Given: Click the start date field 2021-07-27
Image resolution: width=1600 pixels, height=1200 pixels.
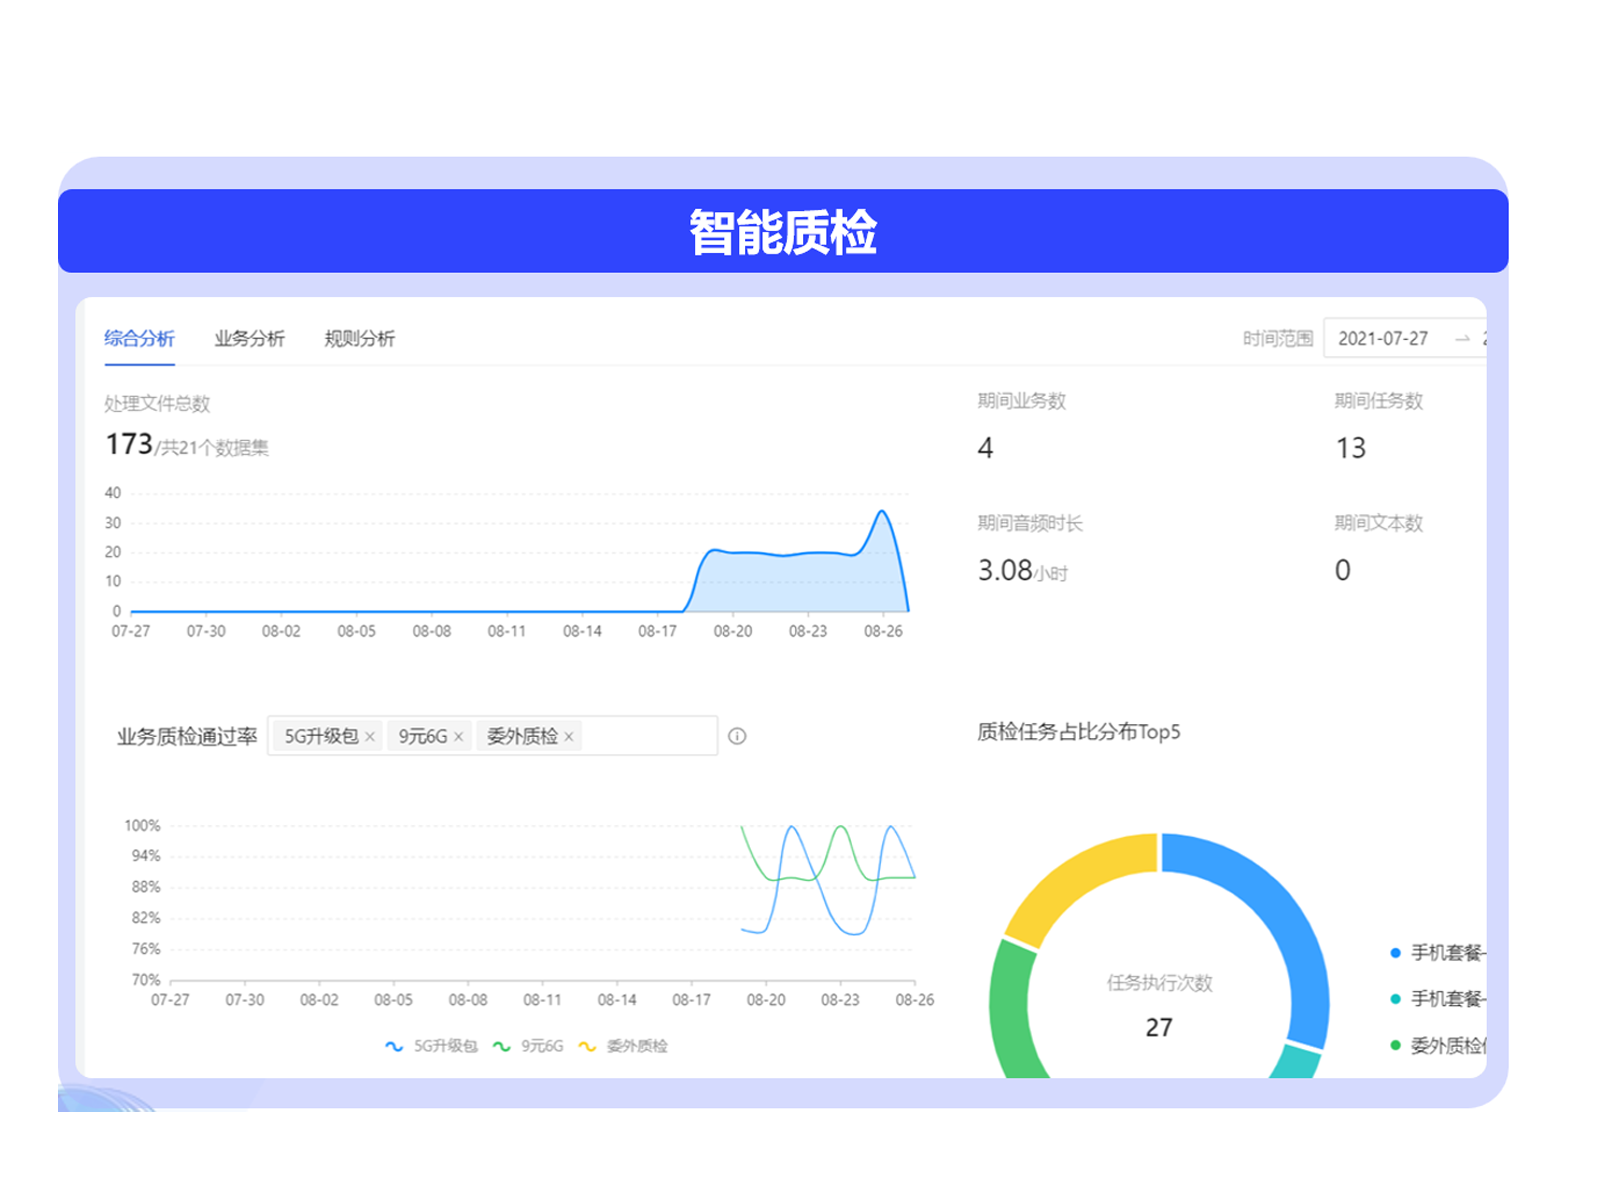Looking at the screenshot, I should pos(1383,338).
